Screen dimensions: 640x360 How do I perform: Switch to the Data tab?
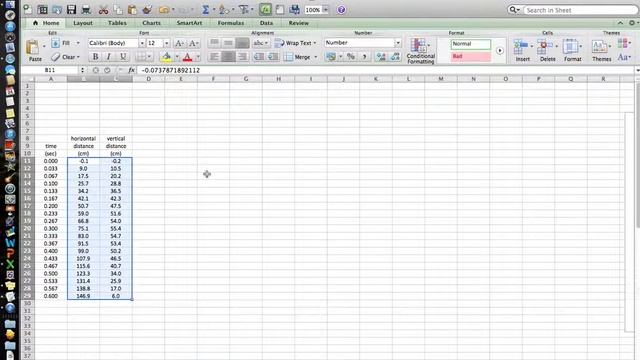266,23
